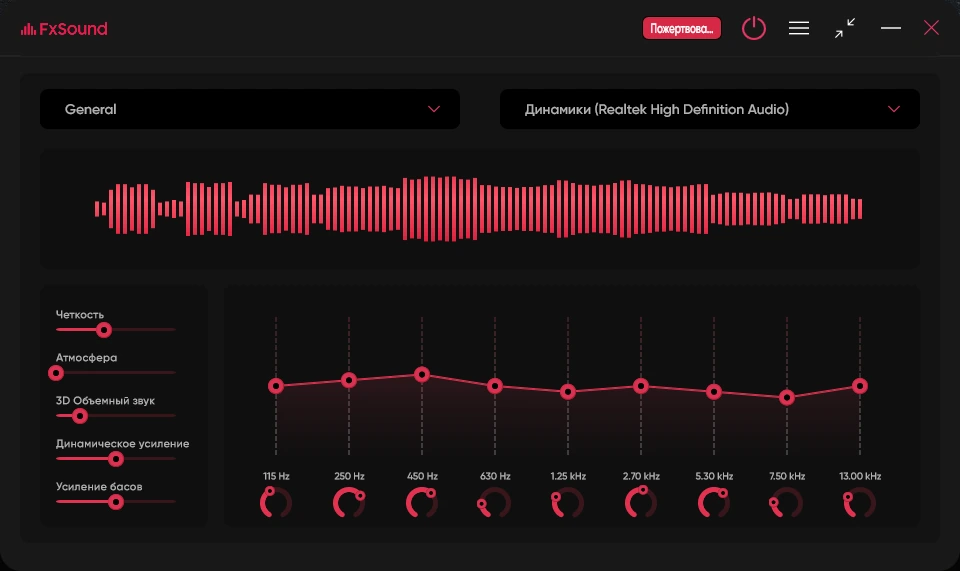The image size is (960, 571).
Task: Toggle the FxSound power button
Action: pyautogui.click(x=754, y=28)
